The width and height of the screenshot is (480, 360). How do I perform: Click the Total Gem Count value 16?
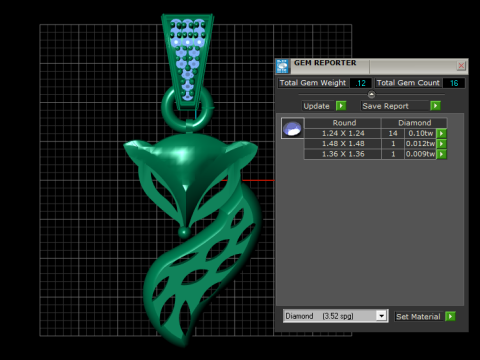coord(454,83)
